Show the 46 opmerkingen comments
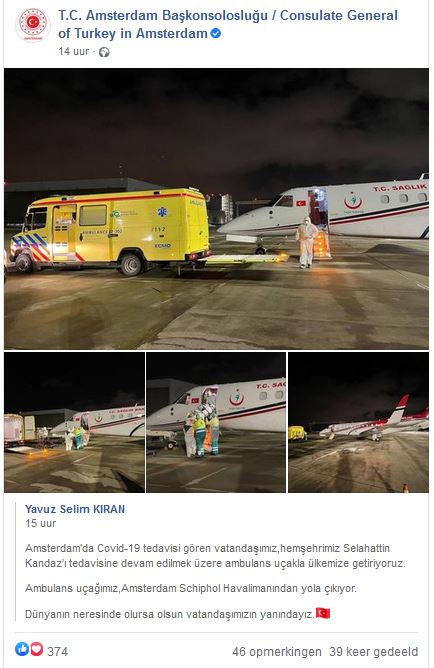Image resolution: width=434 pixels, height=668 pixels. [277, 652]
